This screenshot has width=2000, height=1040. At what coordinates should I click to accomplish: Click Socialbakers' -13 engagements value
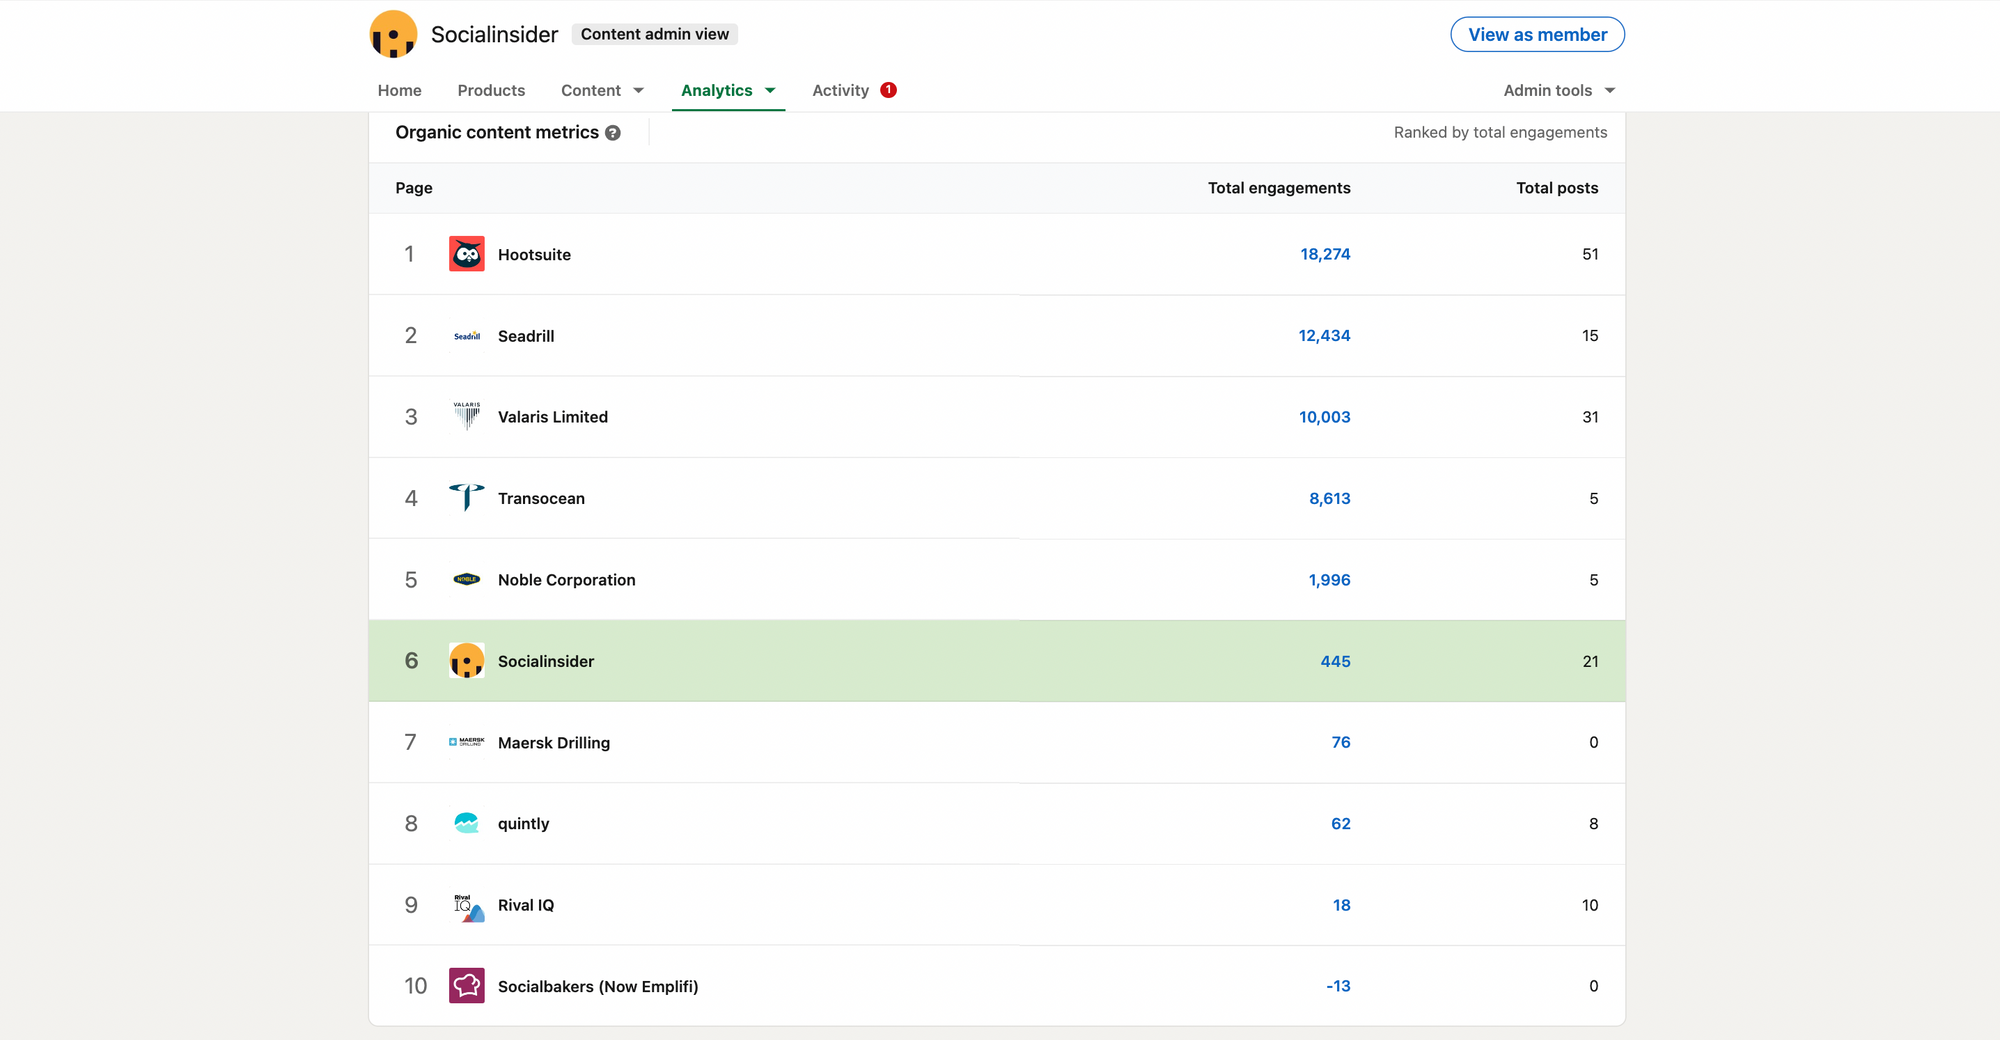1338,986
